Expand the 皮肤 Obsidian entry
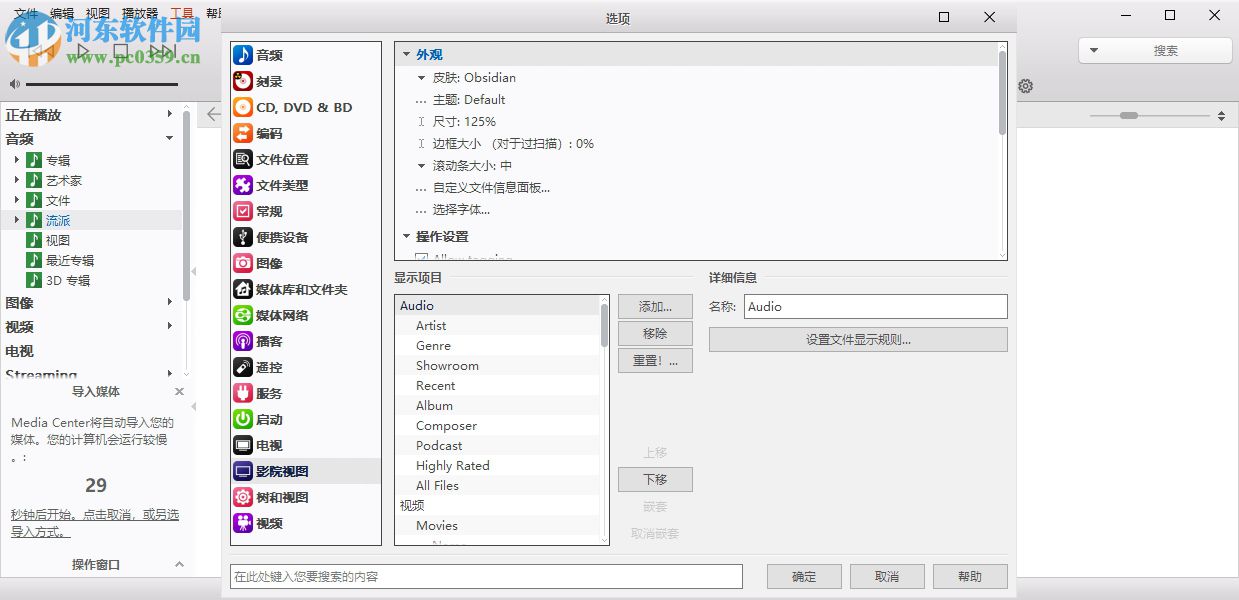This screenshot has width=1239, height=600. click(422, 77)
